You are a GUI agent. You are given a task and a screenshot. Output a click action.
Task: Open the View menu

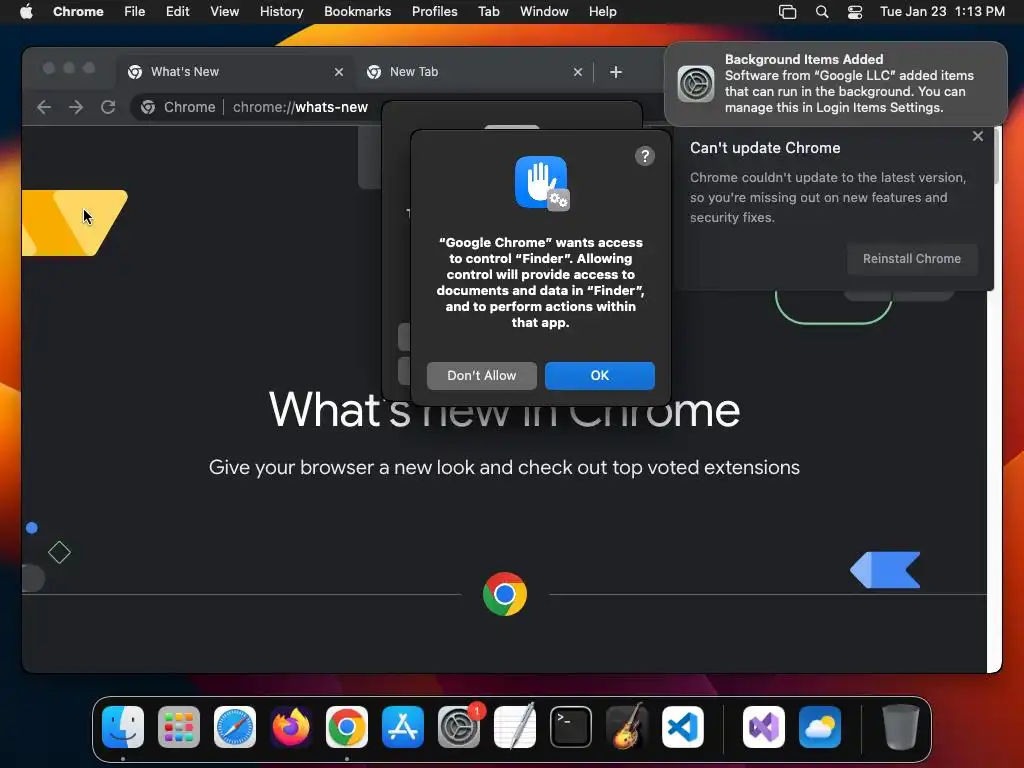coord(224,12)
